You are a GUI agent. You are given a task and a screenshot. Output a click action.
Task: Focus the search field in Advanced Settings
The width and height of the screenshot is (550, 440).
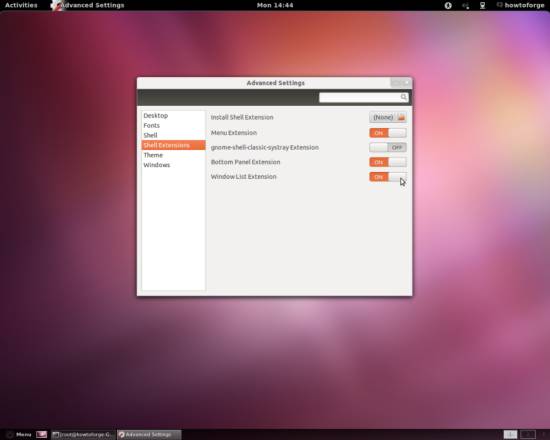pos(364,97)
